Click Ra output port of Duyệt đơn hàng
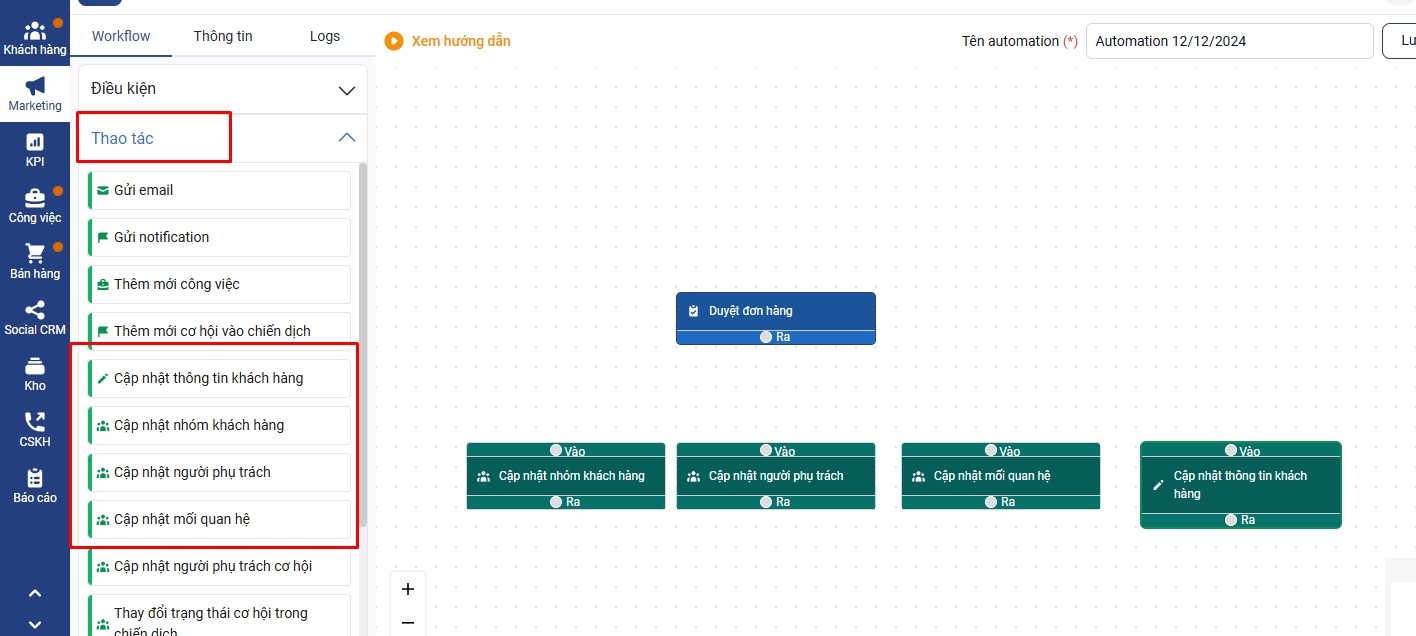 tap(766, 337)
